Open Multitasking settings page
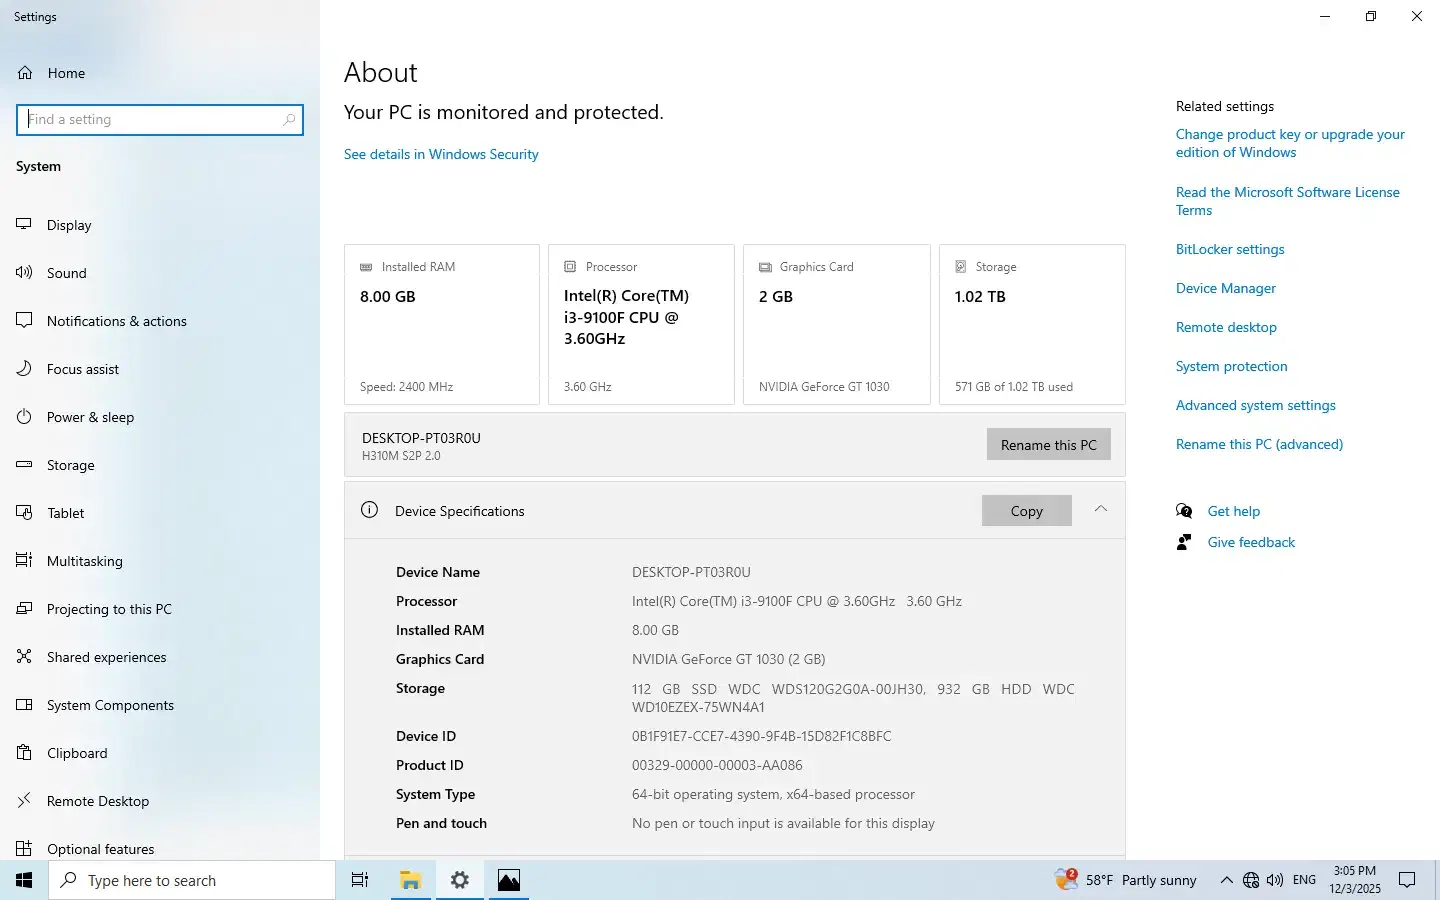Viewport: 1440px width, 900px height. pos(84,561)
